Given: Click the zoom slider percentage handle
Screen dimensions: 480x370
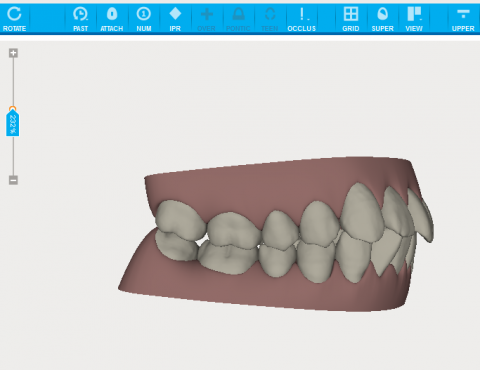Looking at the screenshot, I should (x=13, y=123).
